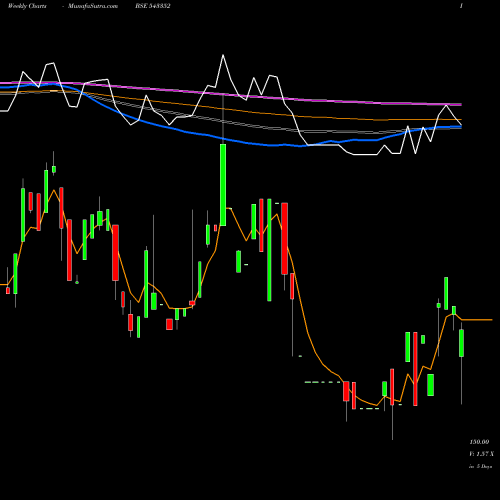Click the 'in 5 Days' label
The height and width of the screenshot is (500, 500).
481,466
